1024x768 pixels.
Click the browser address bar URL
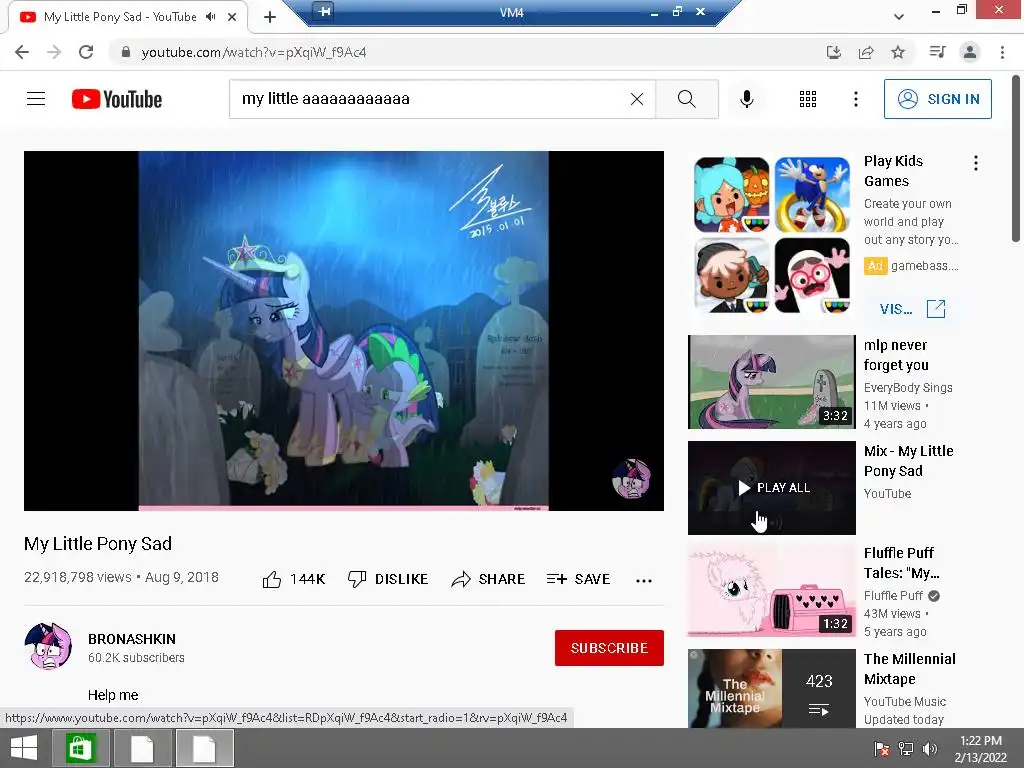click(x=254, y=52)
